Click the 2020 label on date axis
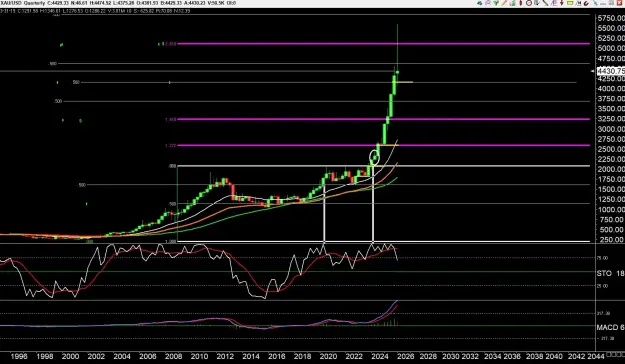Image resolution: width=625 pixels, height=364 pixels. tap(328, 356)
